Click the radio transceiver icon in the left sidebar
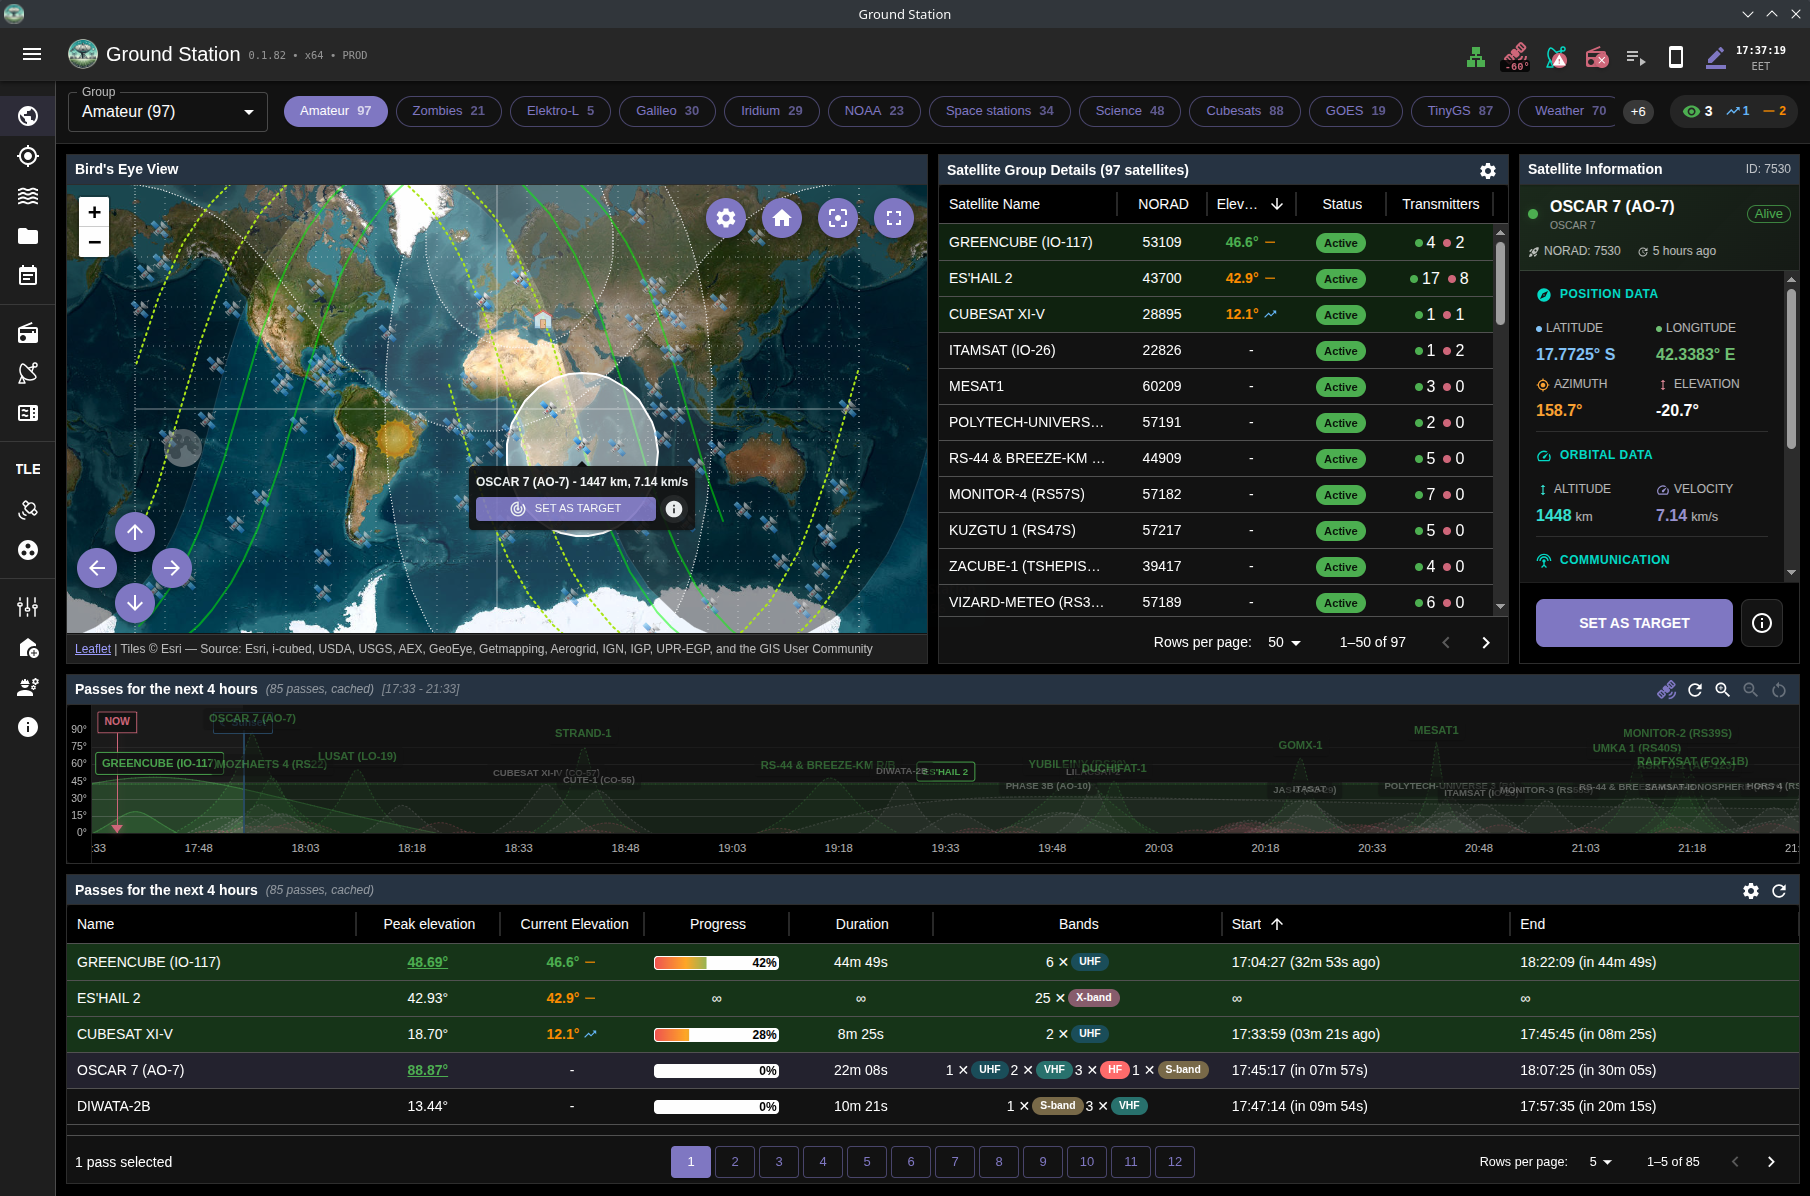The width and height of the screenshot is (1810, 1196). 27,333
